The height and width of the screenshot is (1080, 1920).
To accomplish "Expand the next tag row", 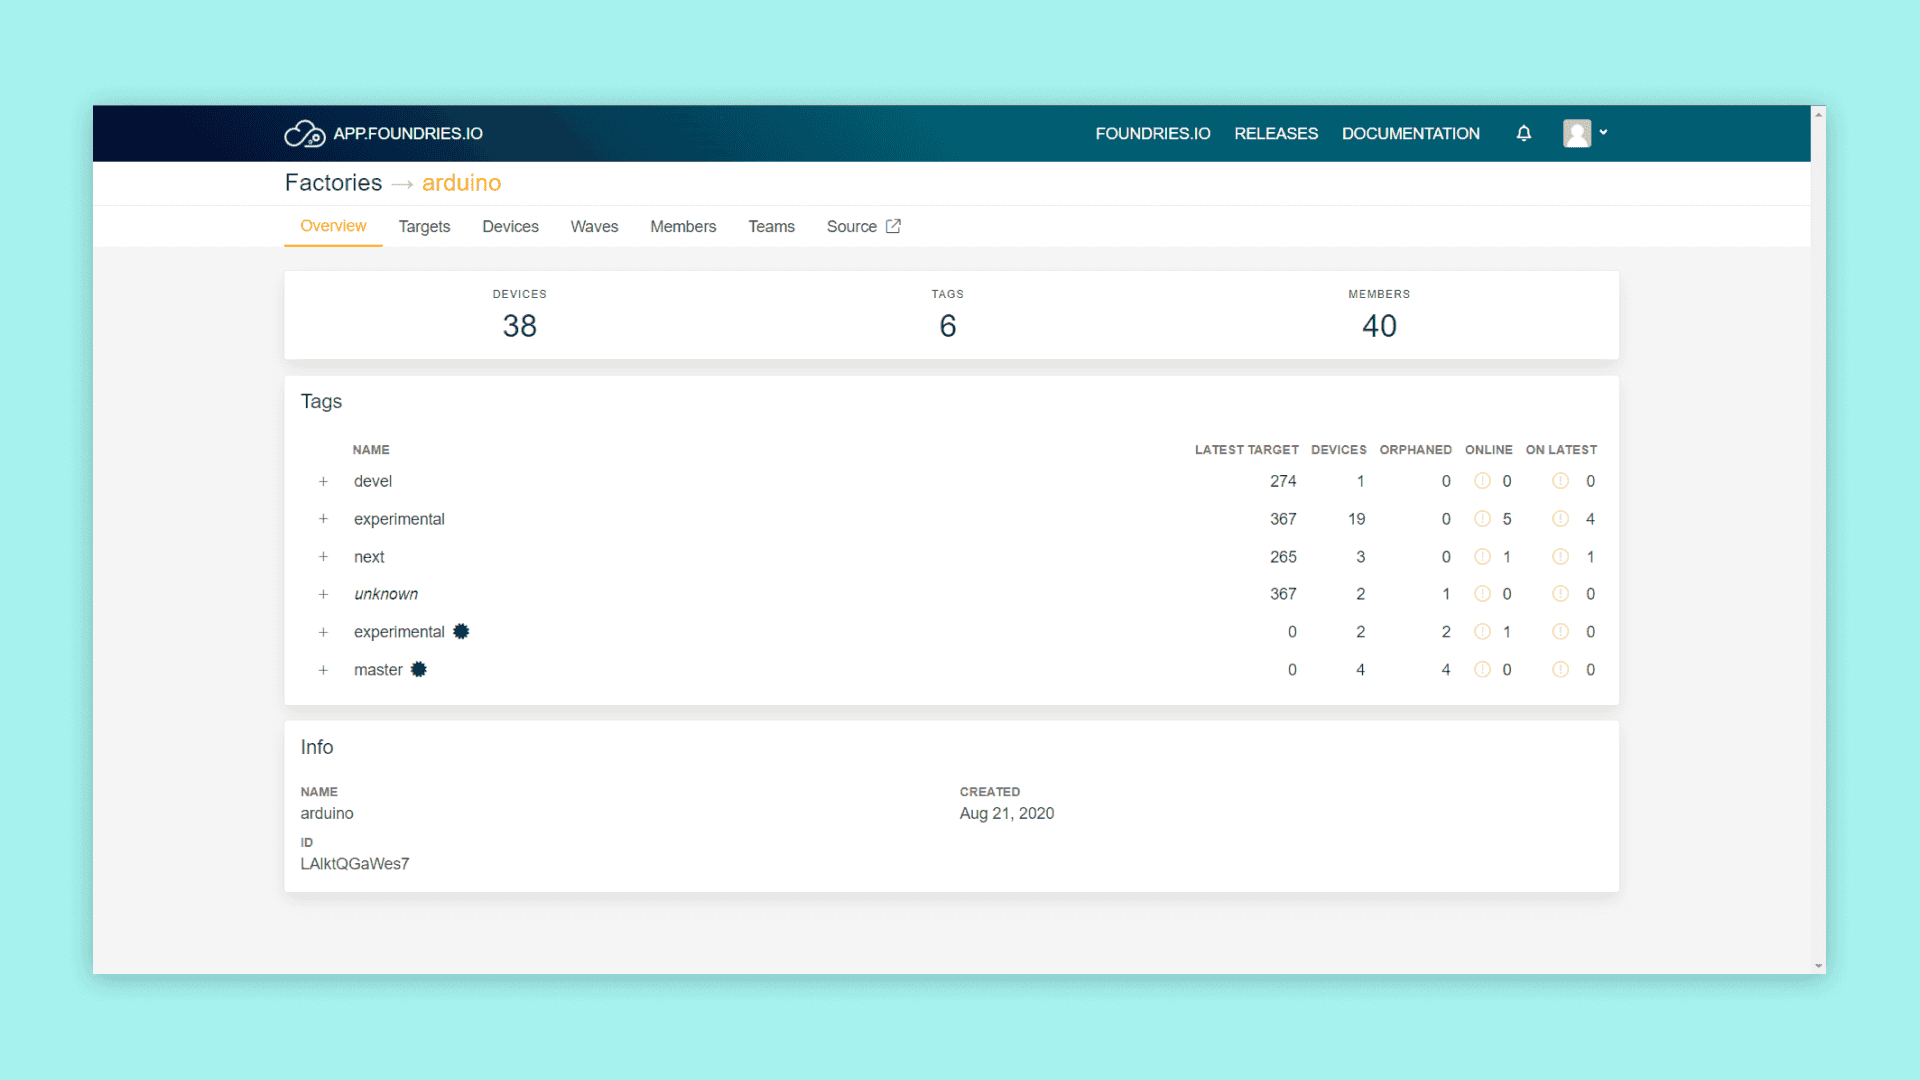I will point(323,557).
